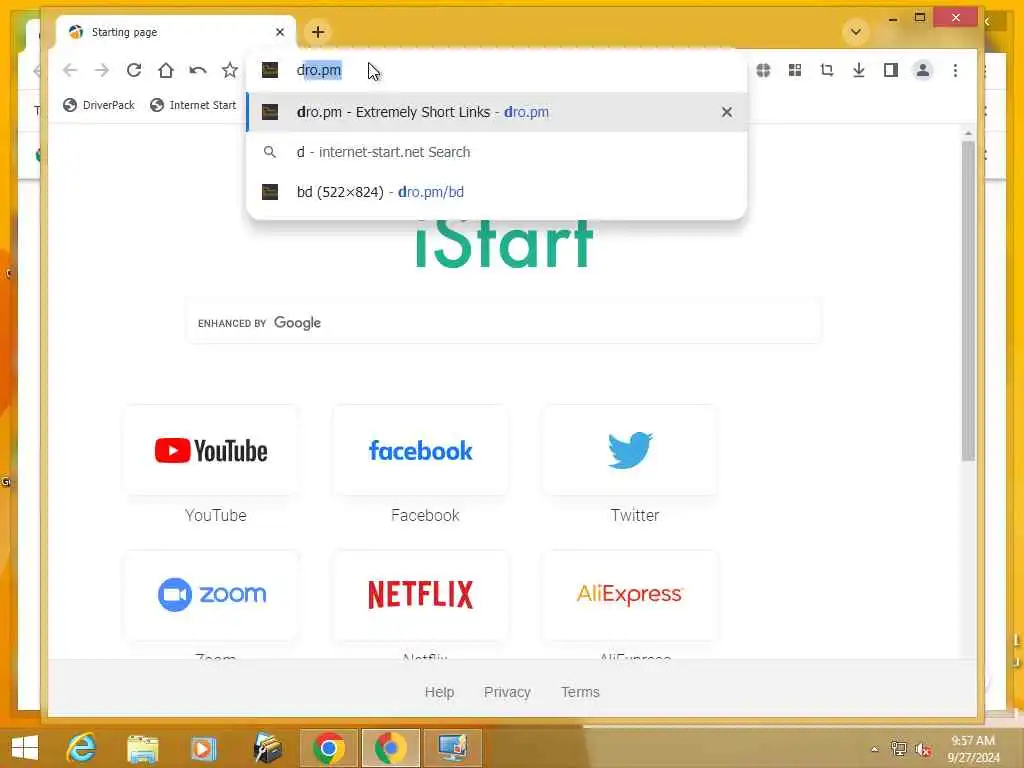Screen dimensions: 1024x768
Task: Click the page vertical scrollbar thumb
Action: (x=968, y=300)
